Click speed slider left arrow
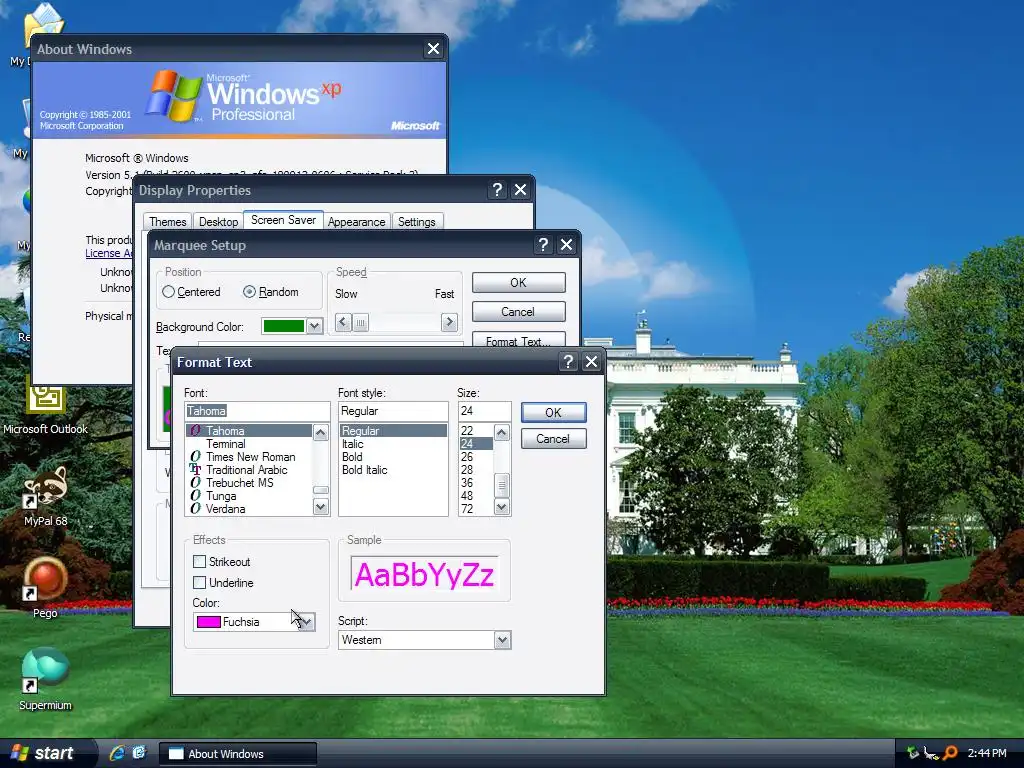1024x768 pixels. [x=343, y=322]
